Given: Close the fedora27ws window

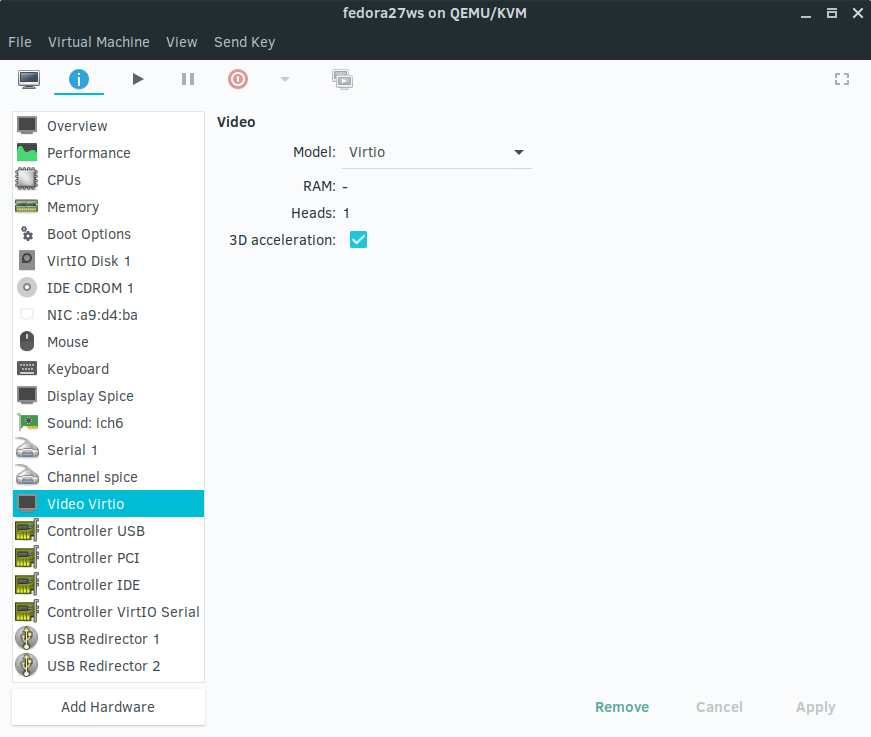Looking at the screenshot, I should pos(858,13).
